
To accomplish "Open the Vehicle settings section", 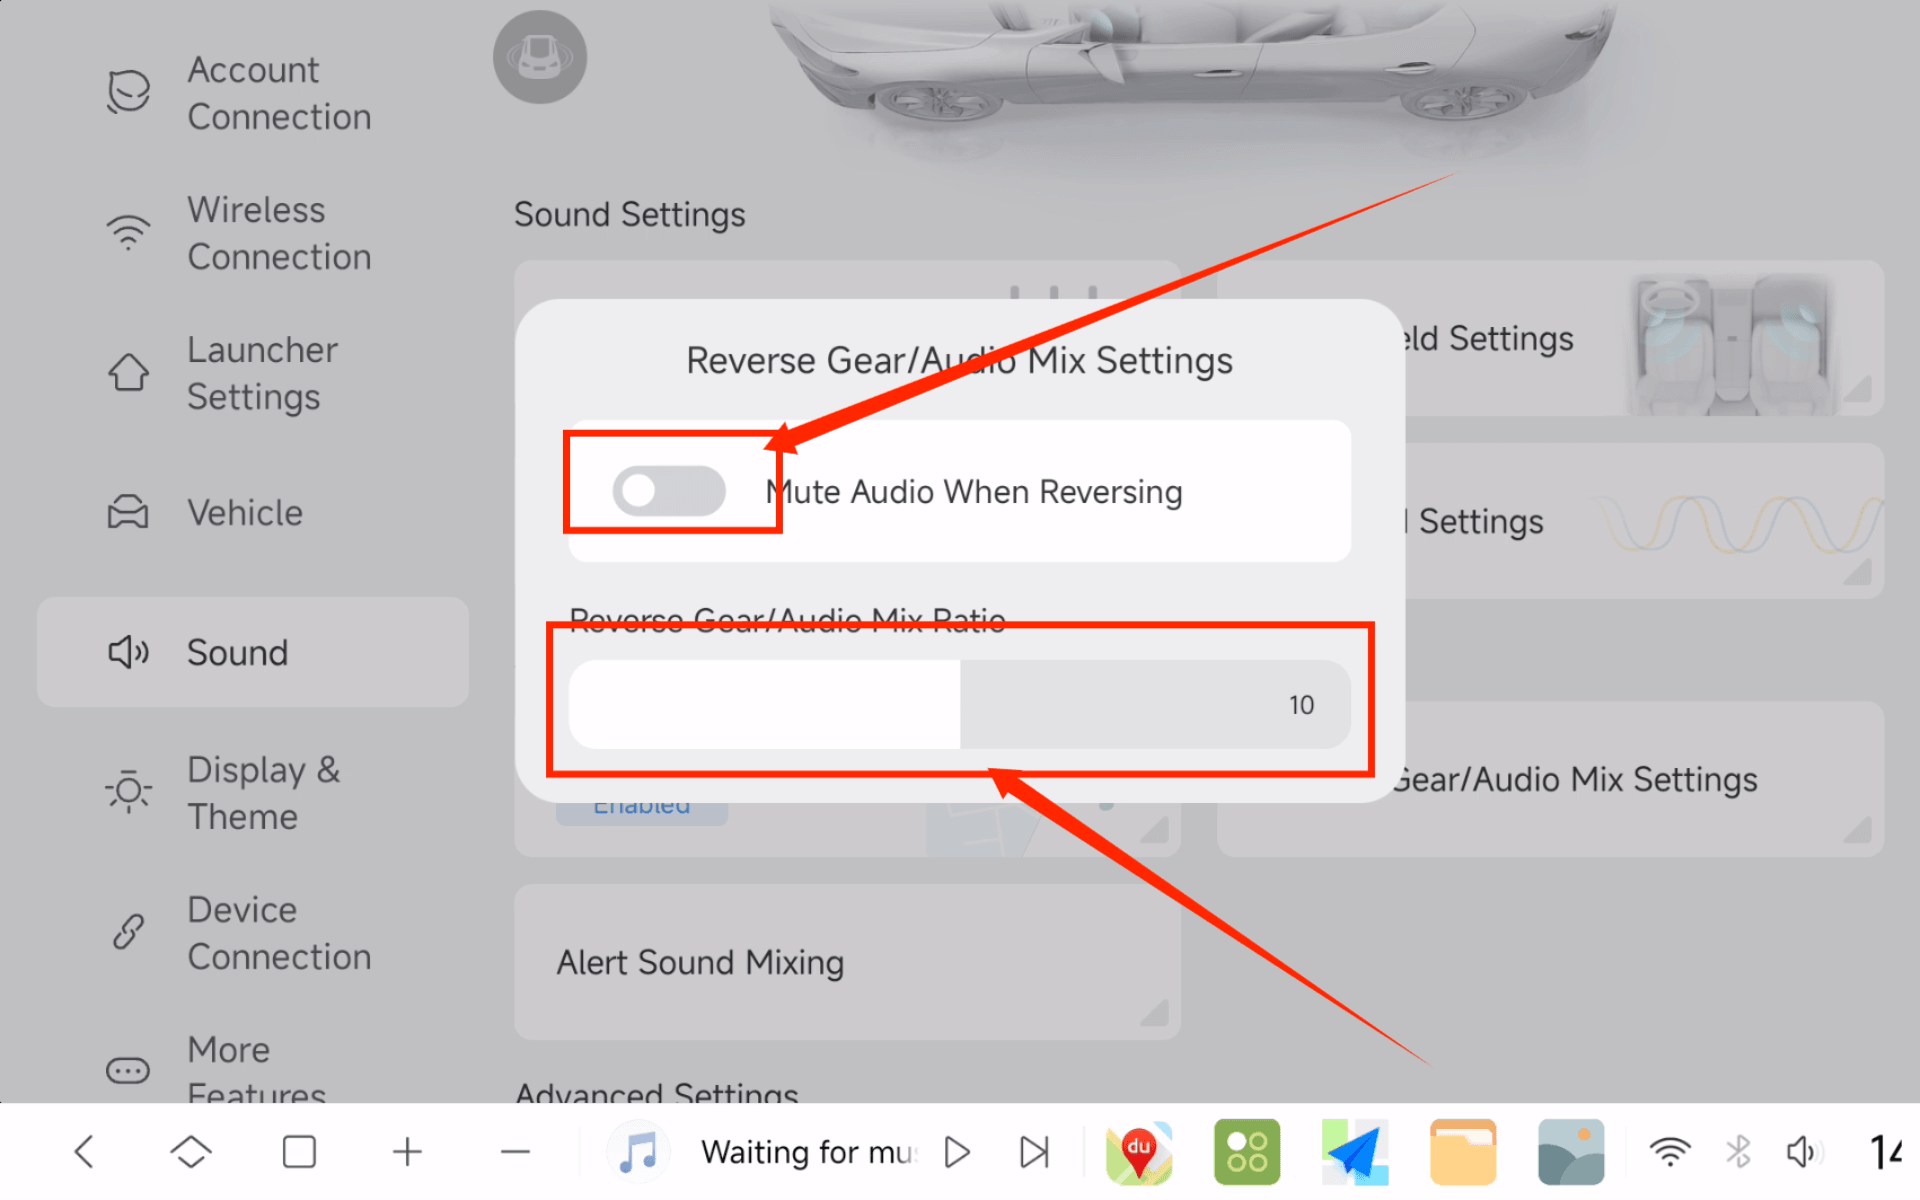I will point(245,512).
